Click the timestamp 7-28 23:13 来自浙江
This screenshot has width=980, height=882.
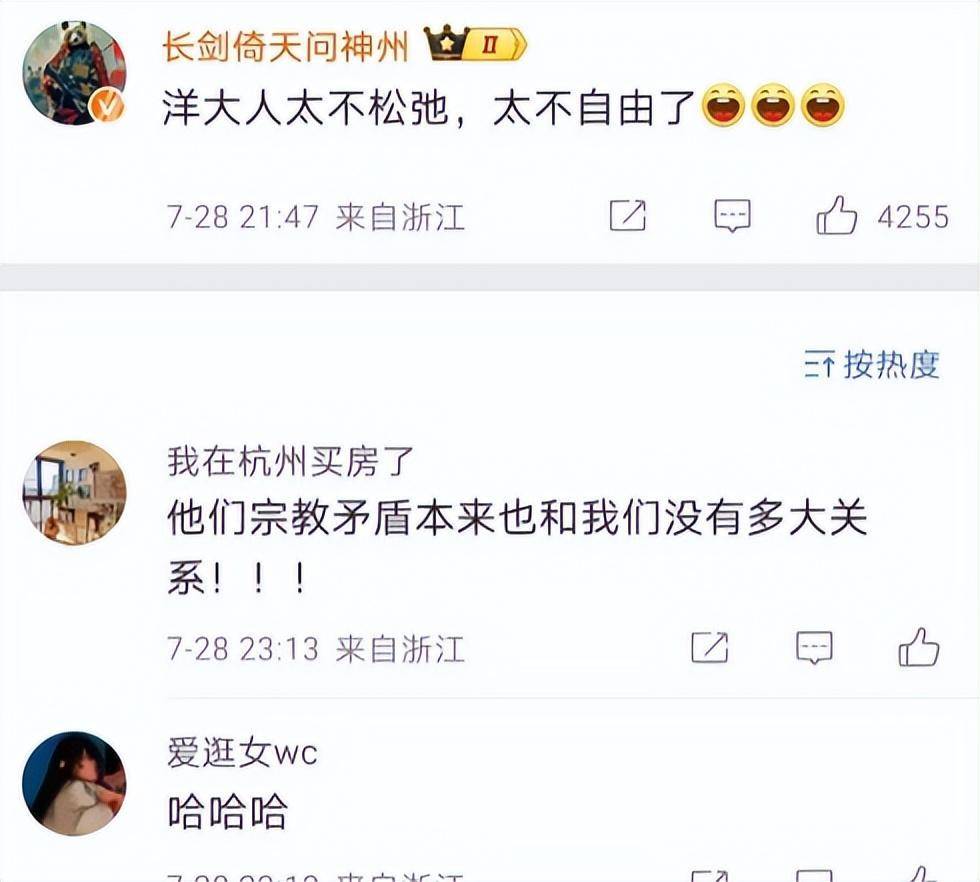point(316,649)
